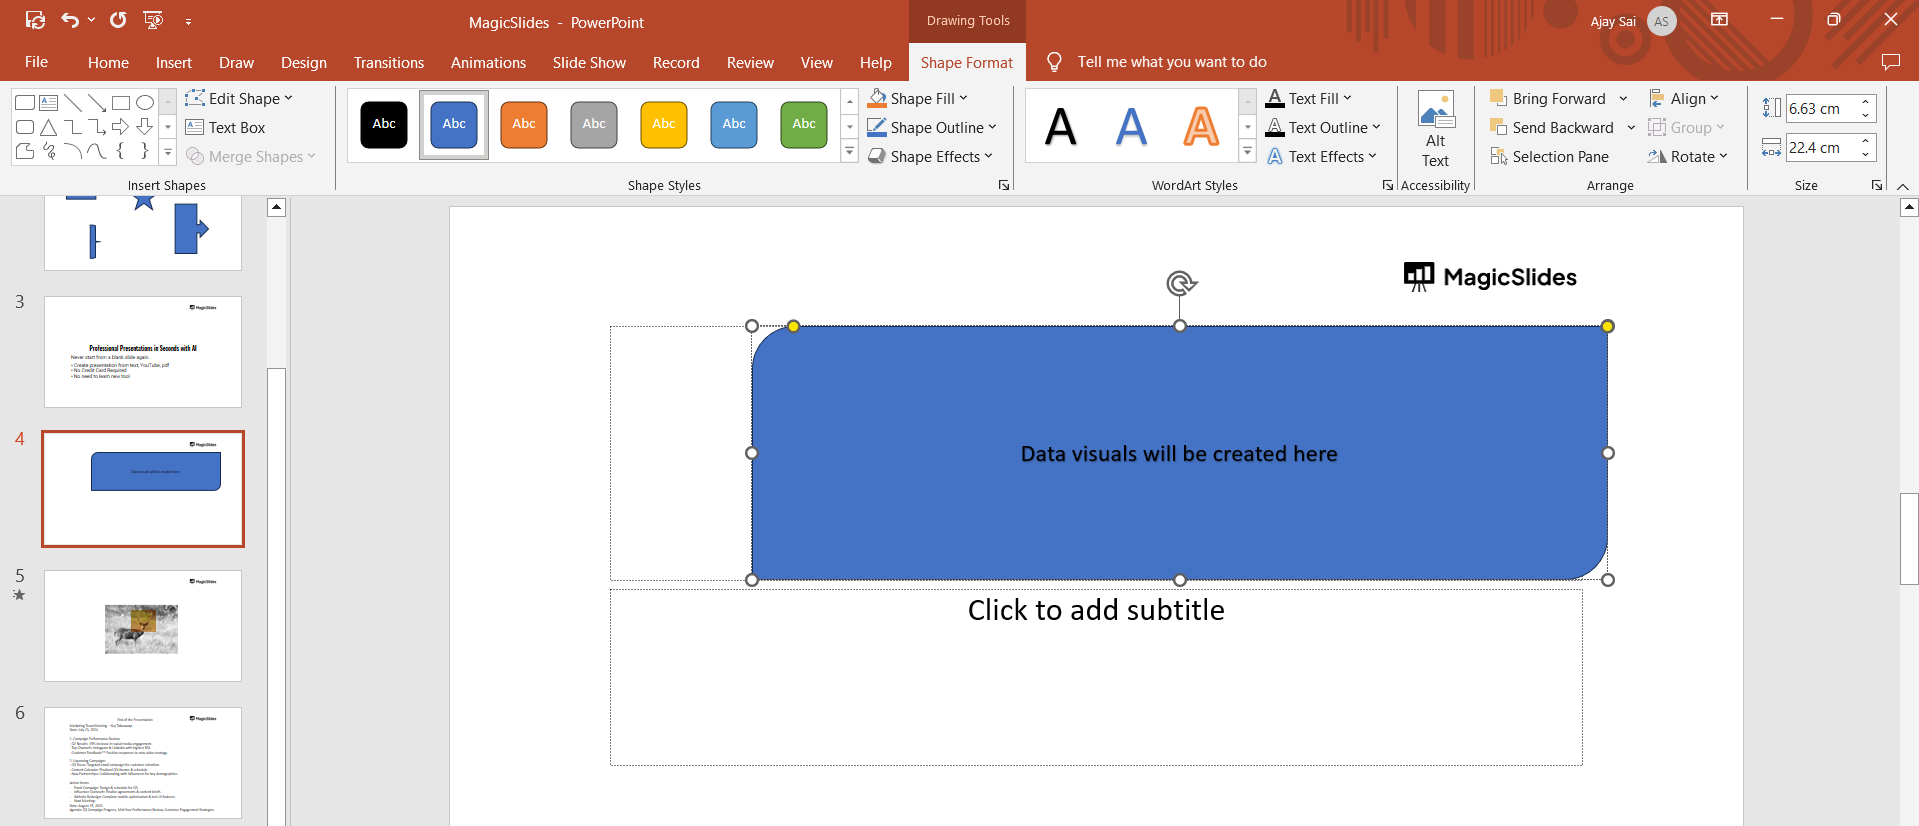The height and width of the screenshot is (826, 1919).
Task: Click the AS account avatar
Action: tap(1661, 21)
